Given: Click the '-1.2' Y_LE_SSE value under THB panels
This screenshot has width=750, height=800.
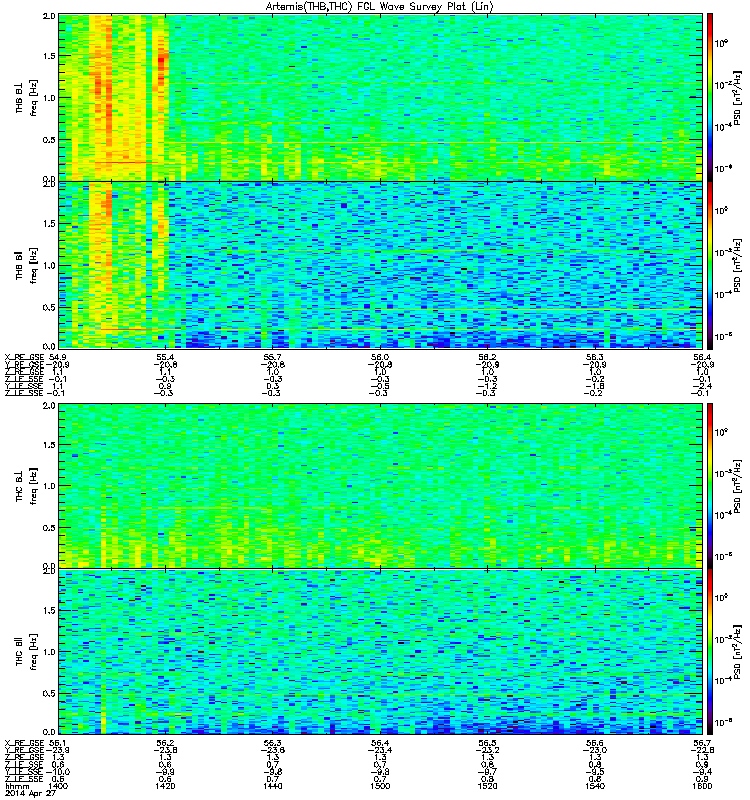Looking at the screenshot, I should pyautogui.click(x=488, y=386).
